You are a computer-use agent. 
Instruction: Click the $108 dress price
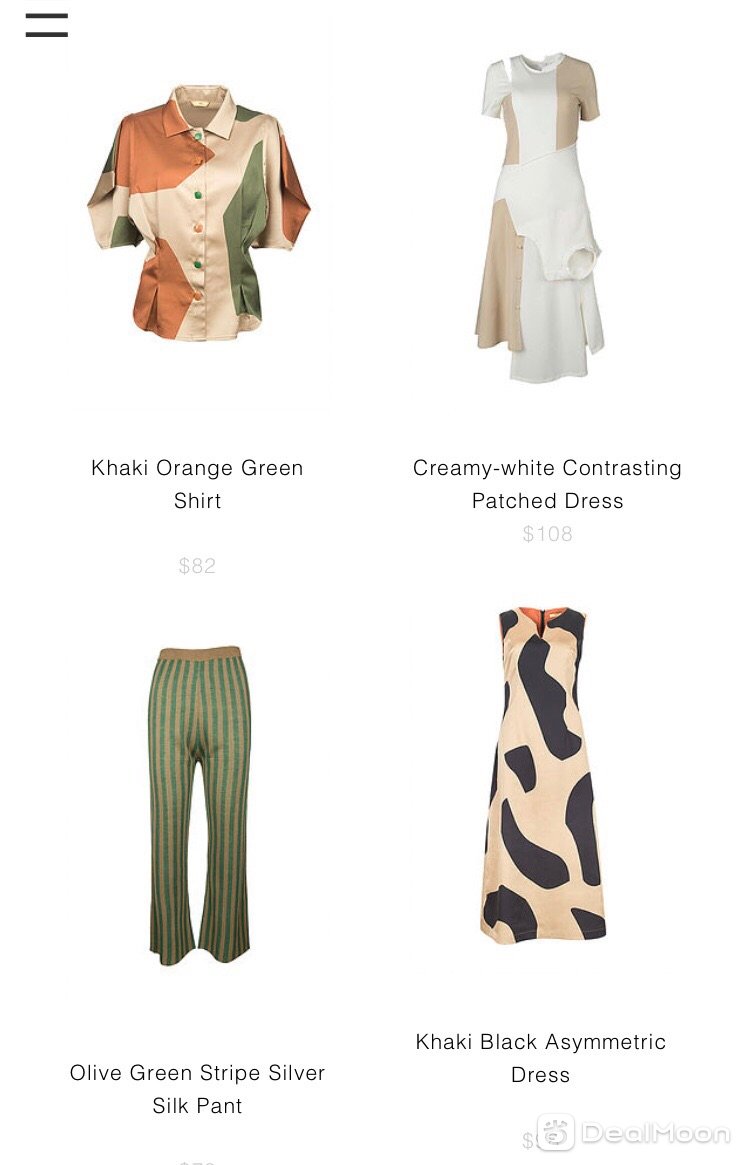click(x=547, y=534)
